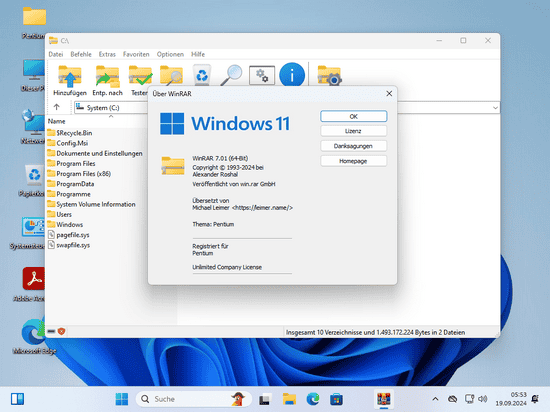
Task: Sort the list by Name column header
Action: (x=56, y=121)
